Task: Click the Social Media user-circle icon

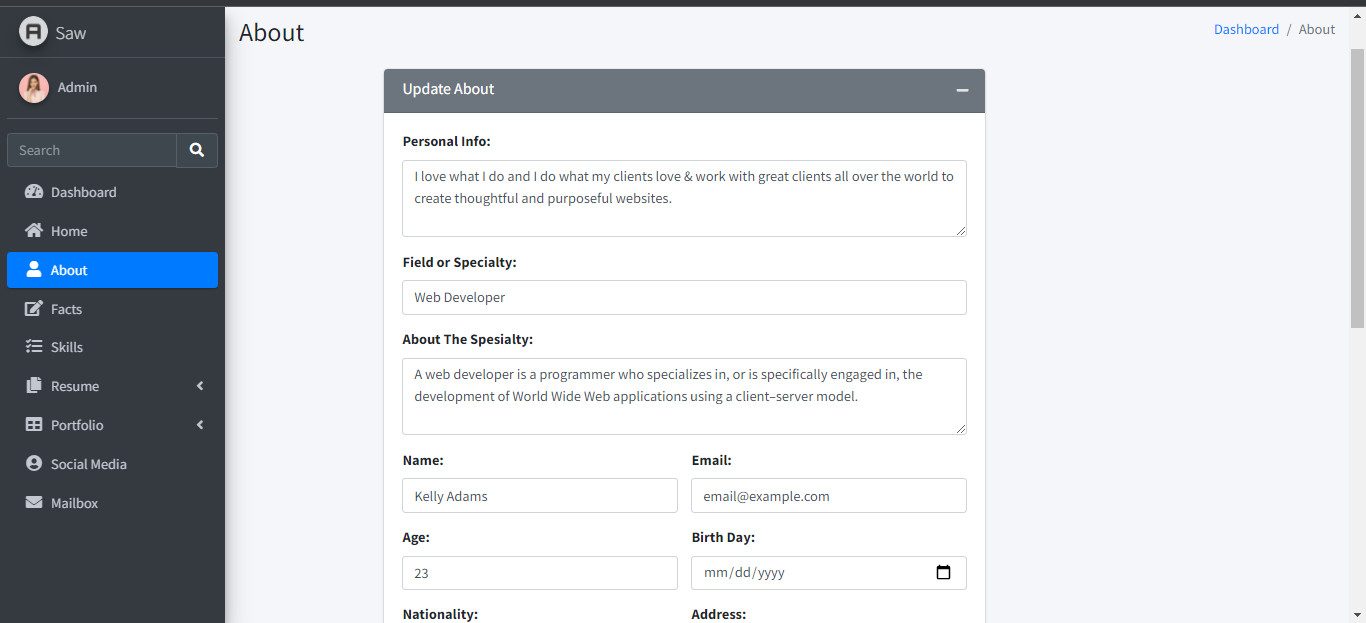Action: coord(34,464)
